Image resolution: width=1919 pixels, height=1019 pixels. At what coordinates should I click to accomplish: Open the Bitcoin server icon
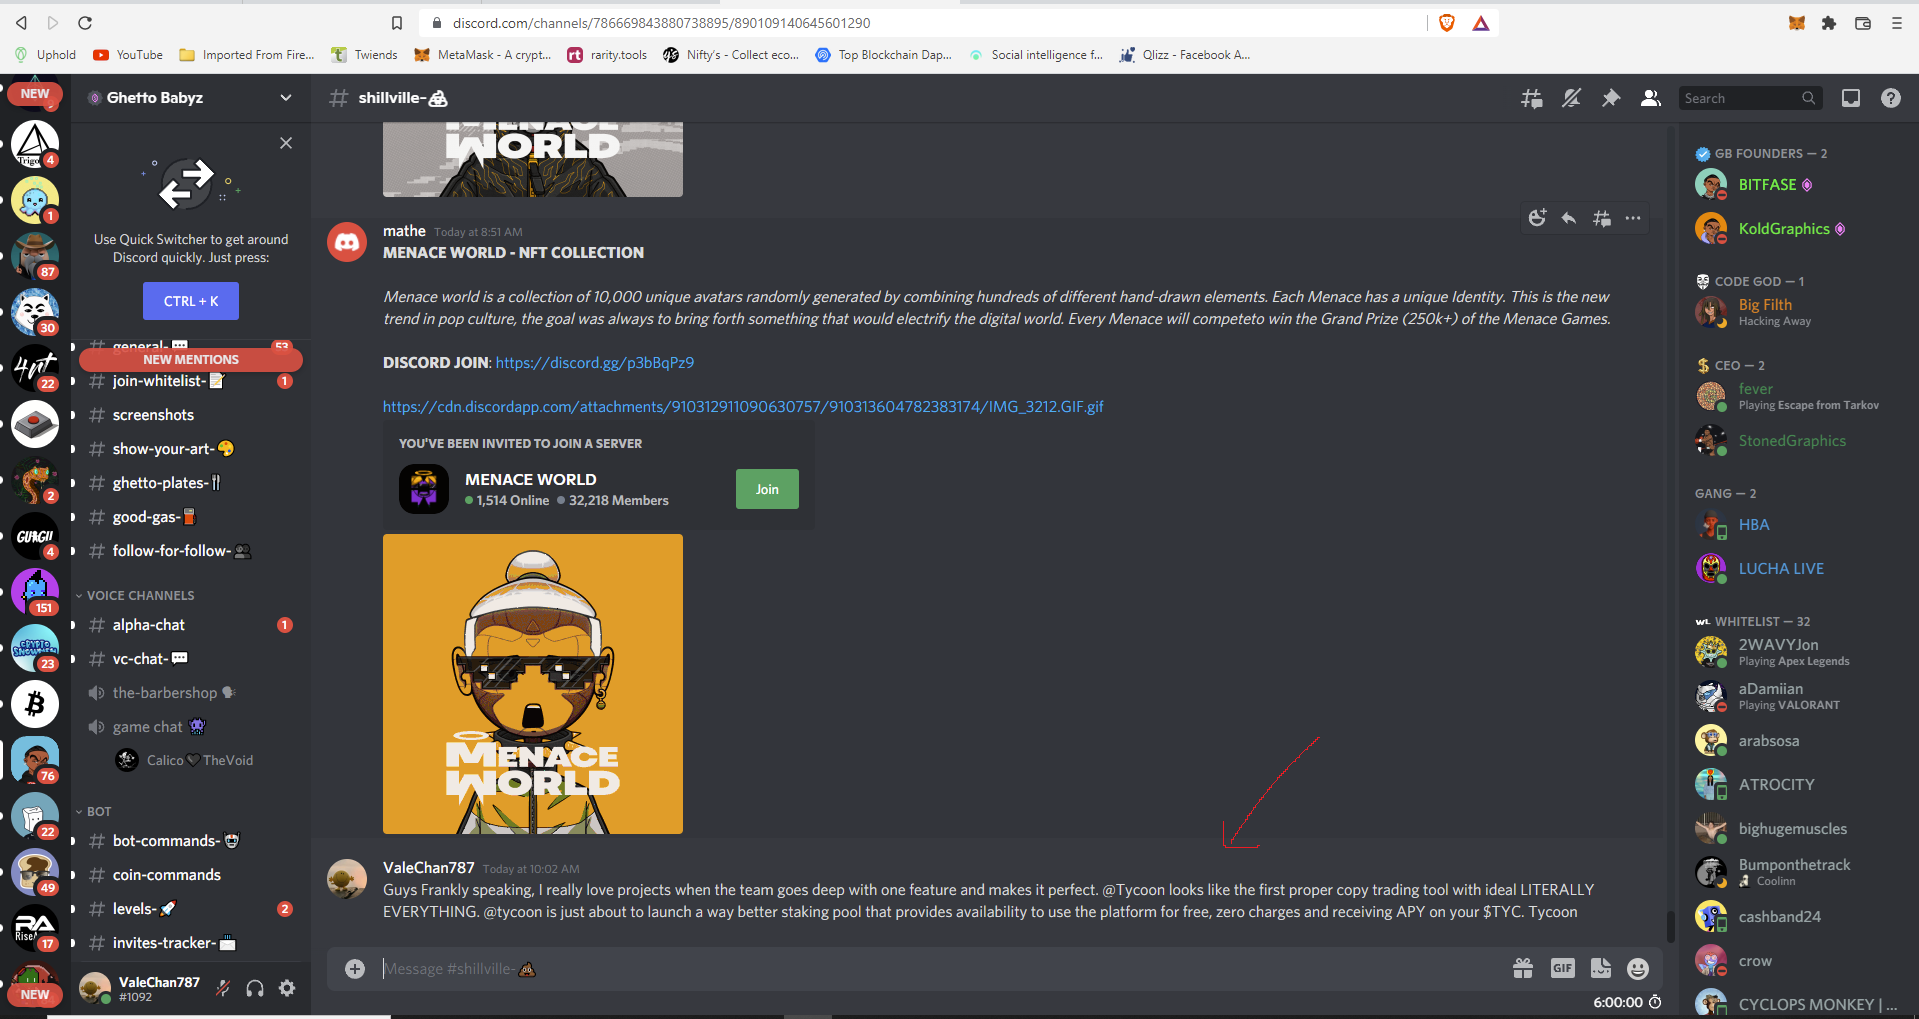pos(35,704)
